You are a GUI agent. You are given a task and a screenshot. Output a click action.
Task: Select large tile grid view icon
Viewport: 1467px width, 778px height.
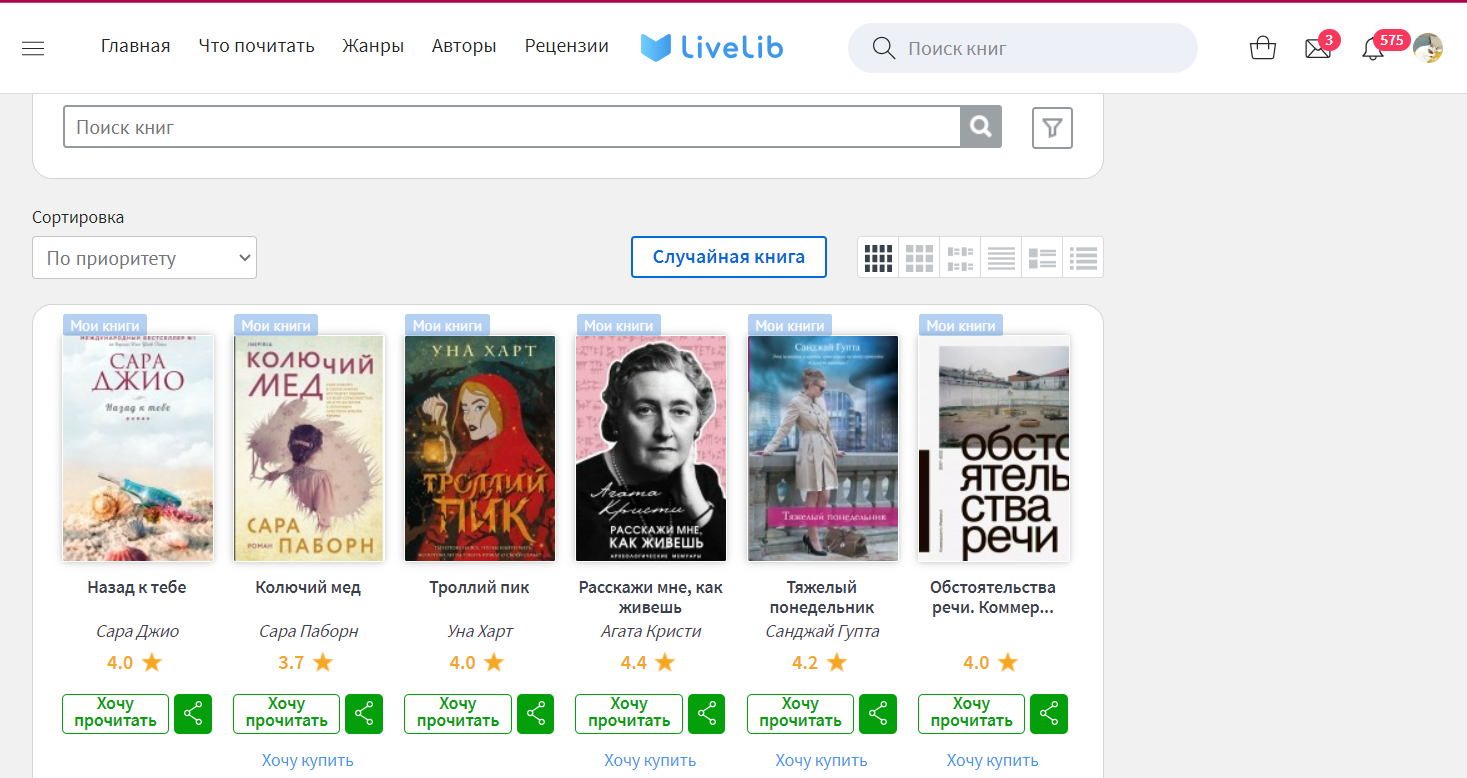tap(919, 258)
